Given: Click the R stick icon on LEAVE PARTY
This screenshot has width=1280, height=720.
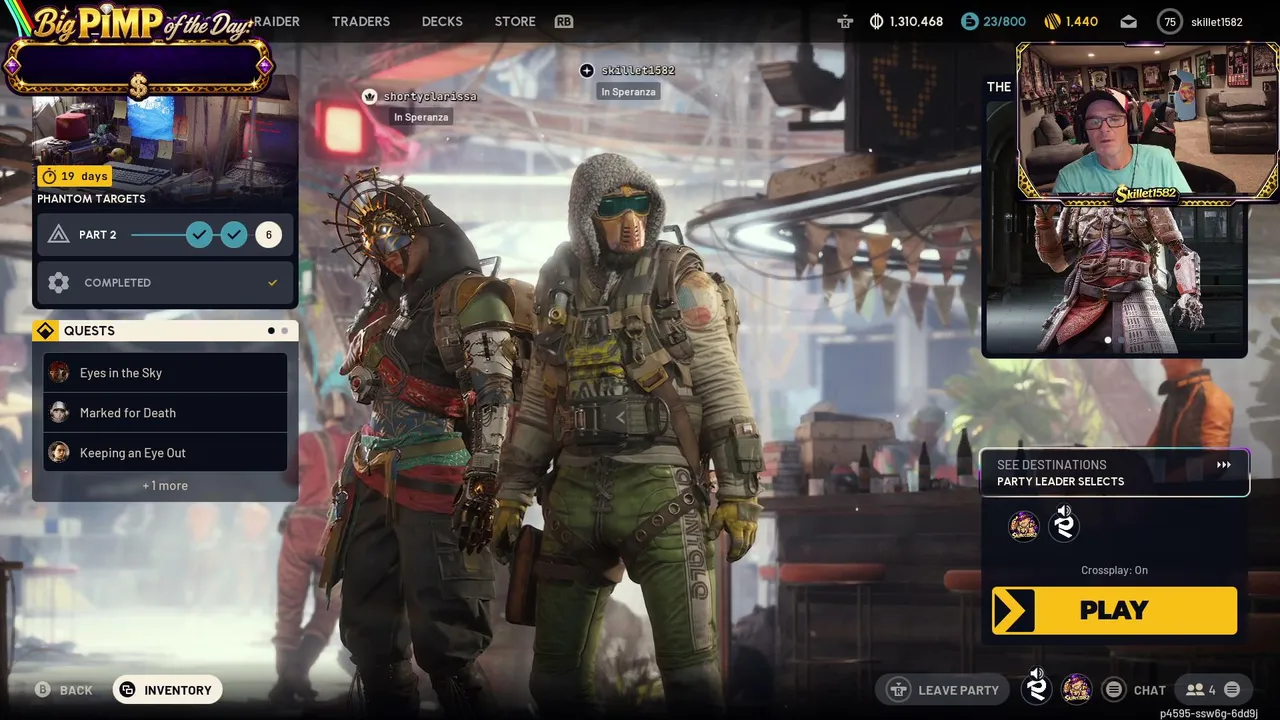Looking at the screenshot, I should (x=899, y=690).
